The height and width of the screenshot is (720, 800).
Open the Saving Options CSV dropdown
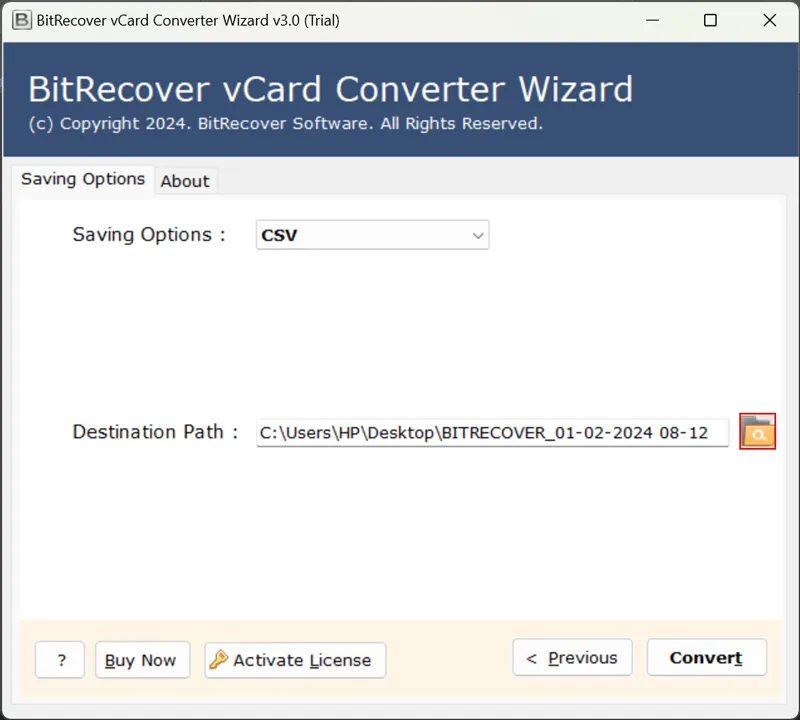[372, 235]
